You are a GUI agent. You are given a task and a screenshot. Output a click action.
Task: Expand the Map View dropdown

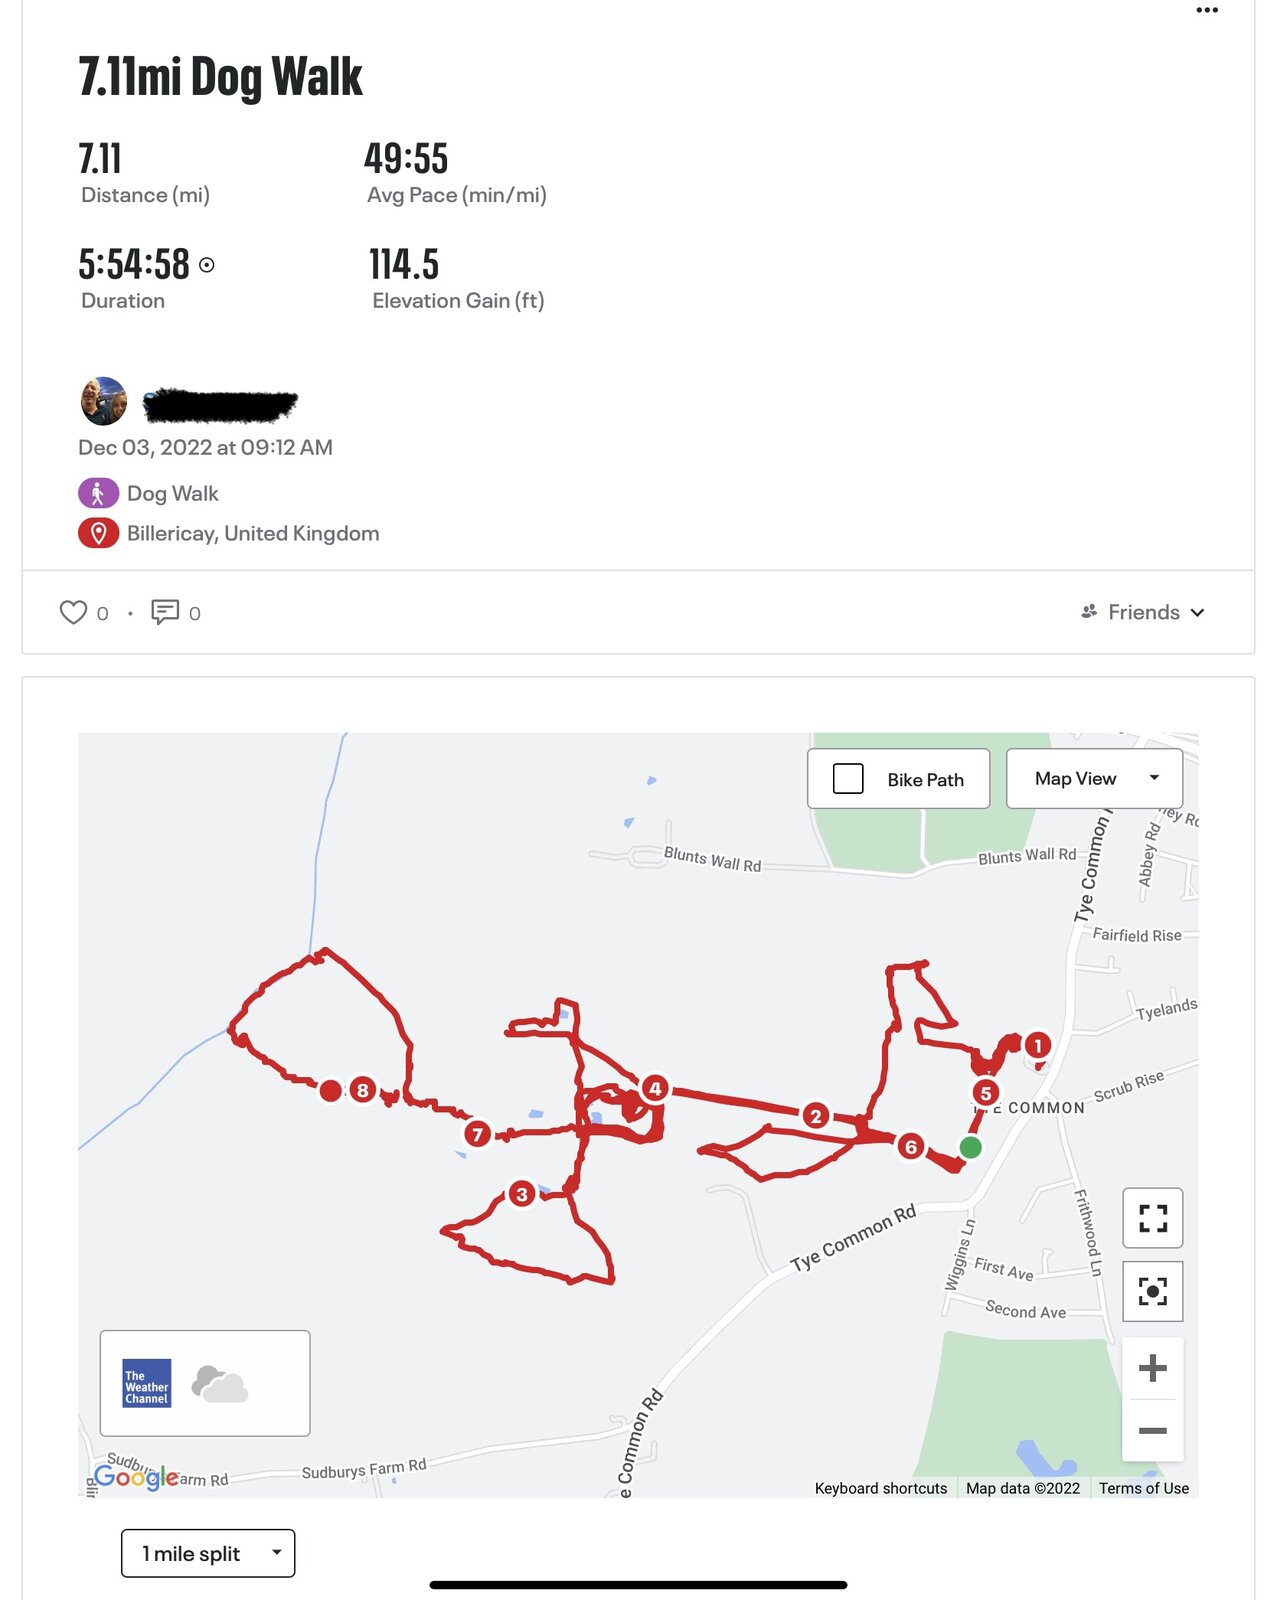(1094, 779)
